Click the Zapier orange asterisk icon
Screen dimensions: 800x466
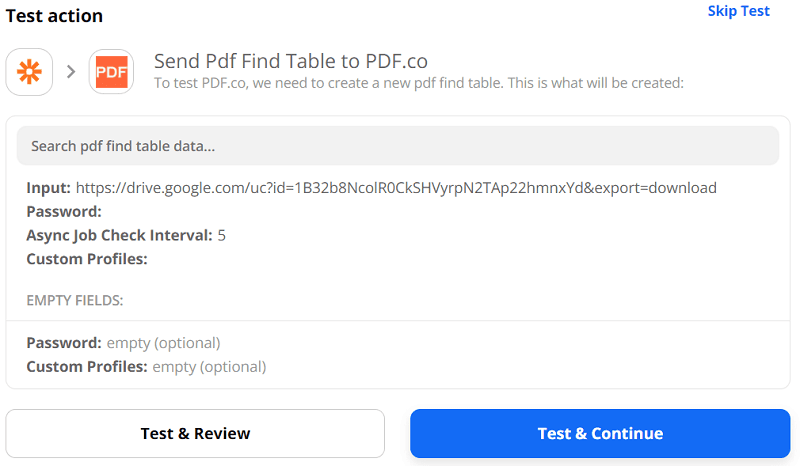pyautogui.click(x=29, y=72)
